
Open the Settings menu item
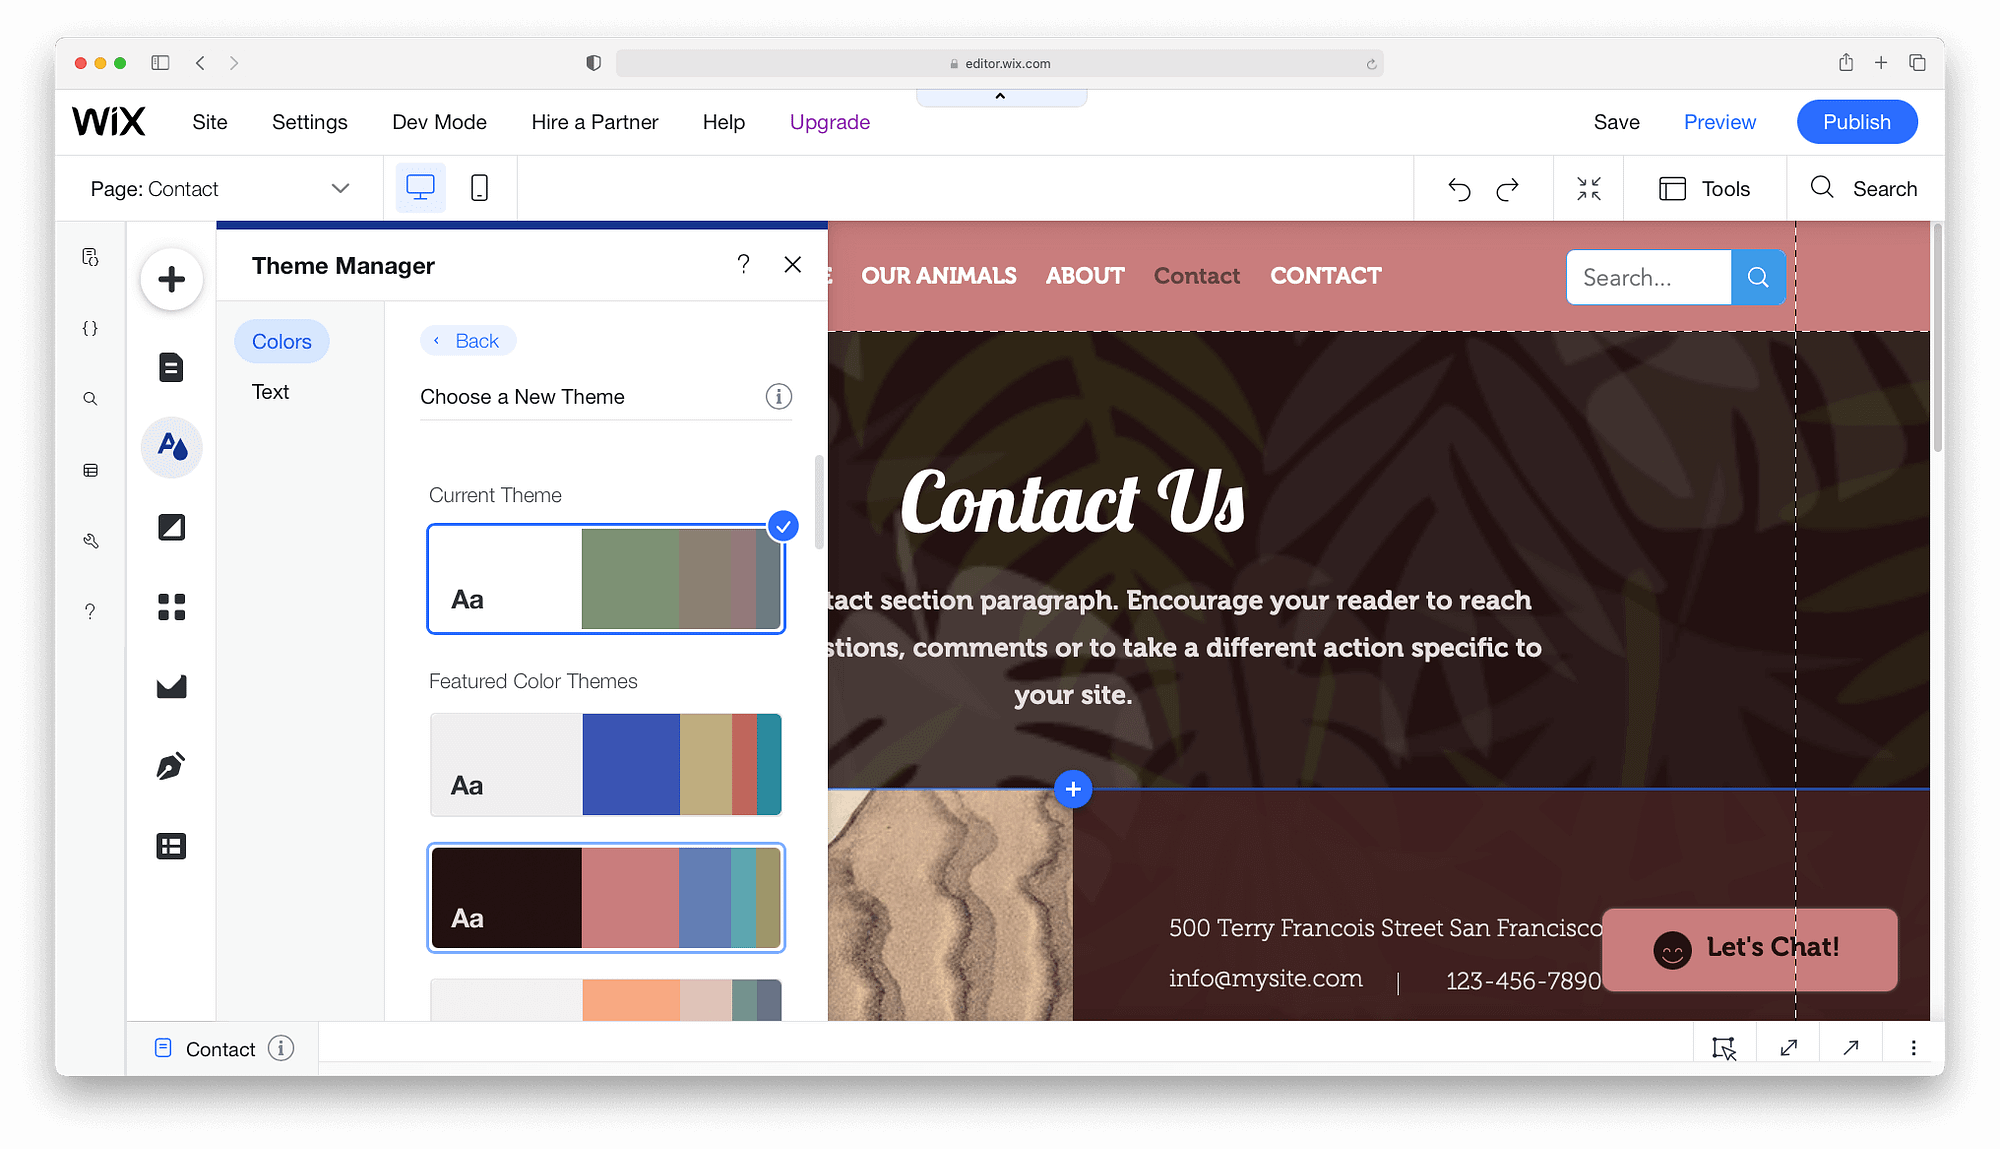click(x=309, y=121)
